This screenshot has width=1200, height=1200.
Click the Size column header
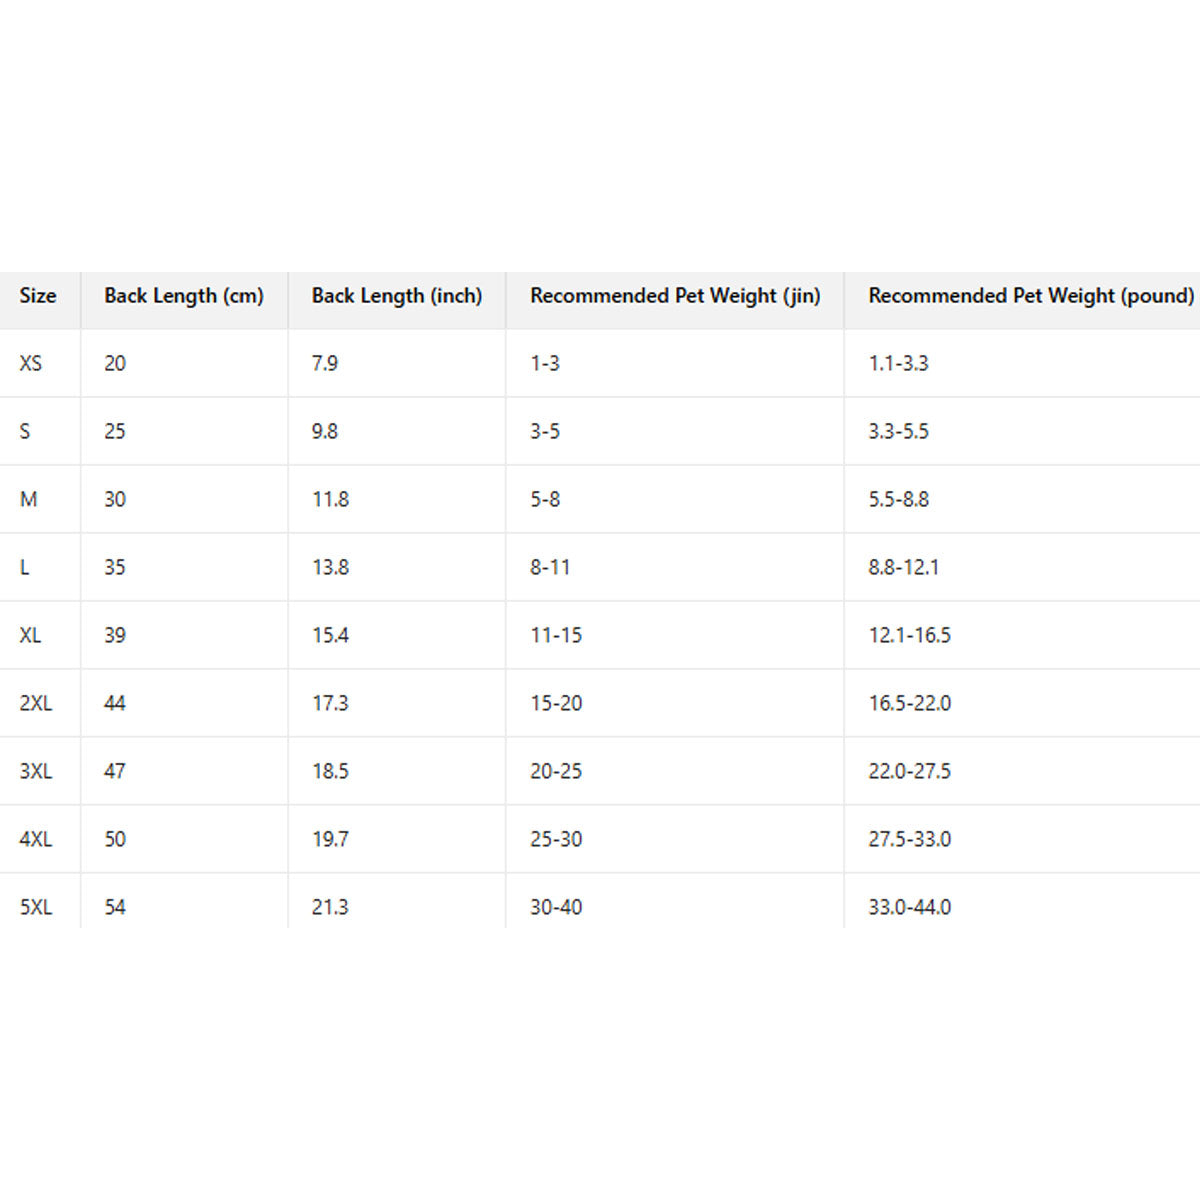tap(38, 296)
